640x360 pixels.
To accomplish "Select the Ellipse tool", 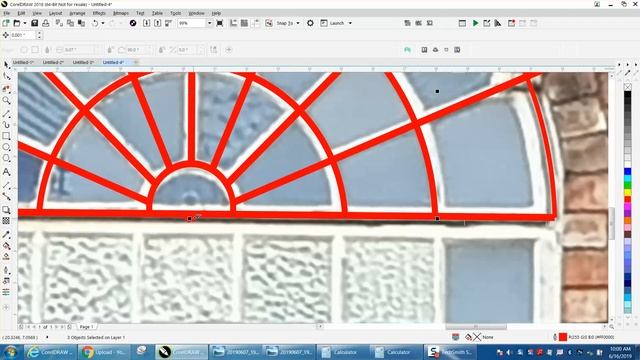I will (6, 147).
